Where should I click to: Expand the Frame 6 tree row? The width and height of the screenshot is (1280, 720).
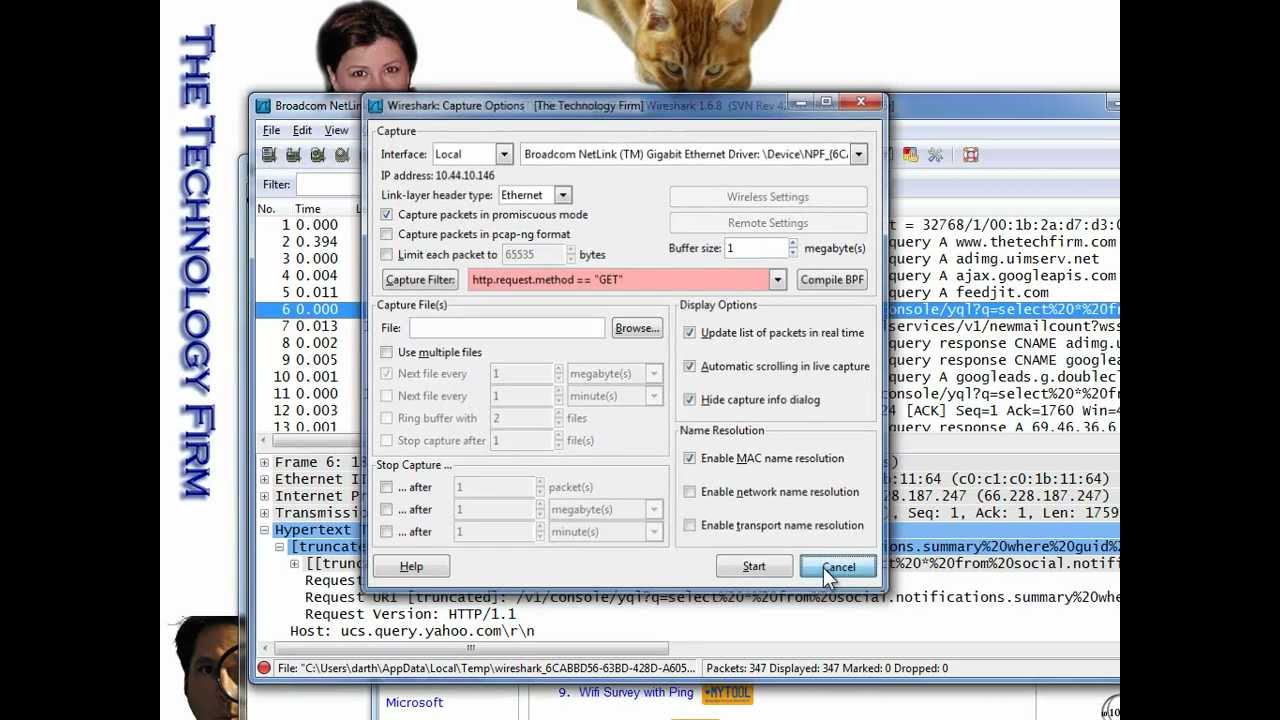(x=264, y=463)
